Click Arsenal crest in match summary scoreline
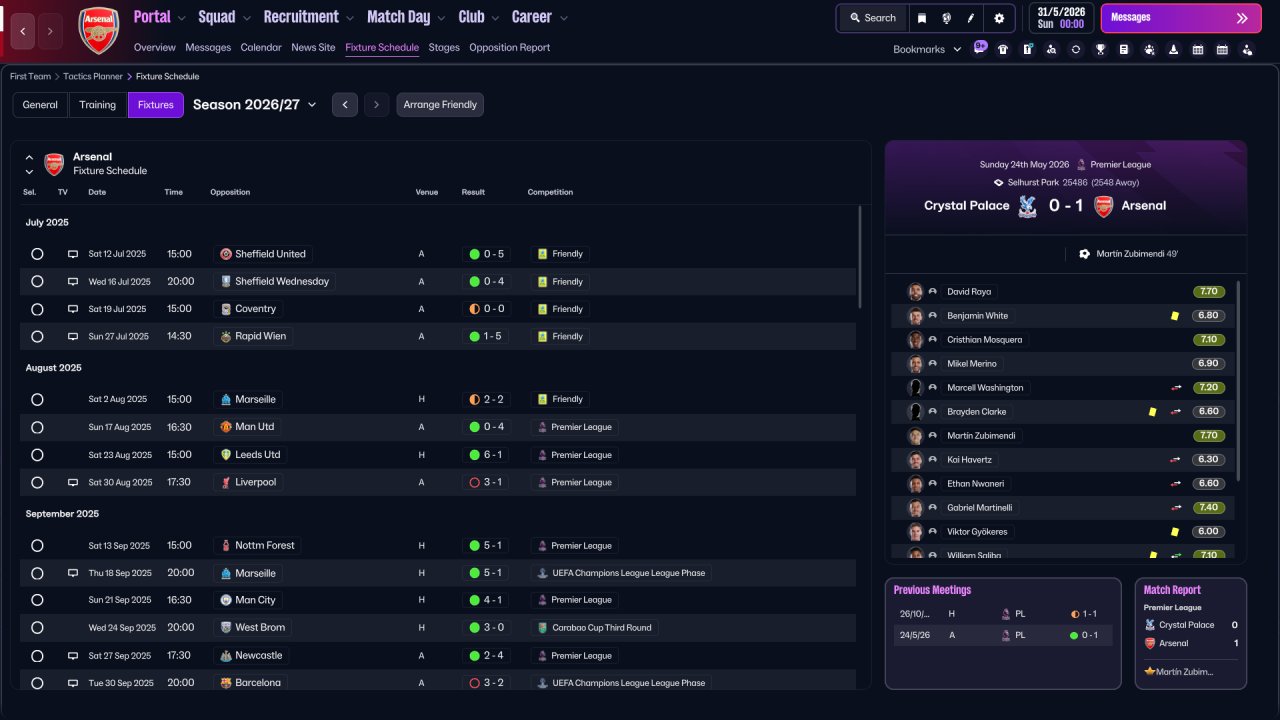The height and width of the screenshot is (720, 1280). pyautogui.click(x=1103, y=206)
